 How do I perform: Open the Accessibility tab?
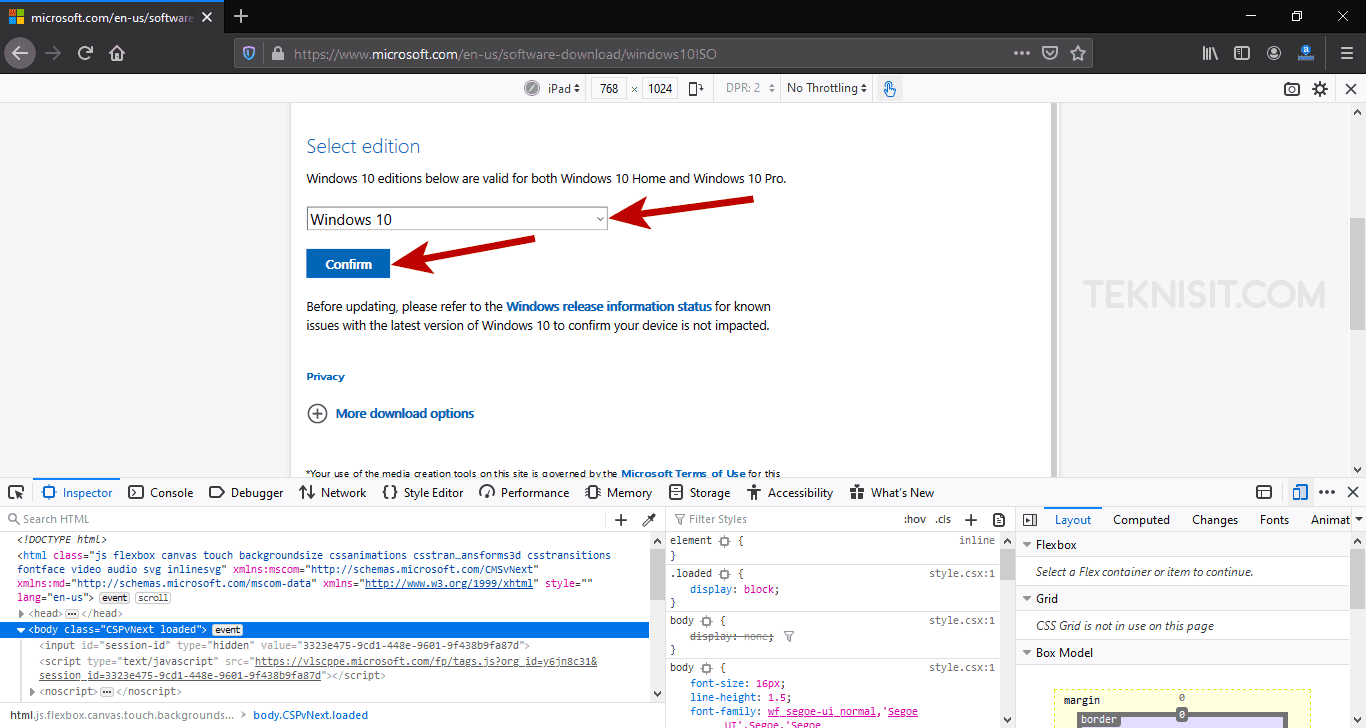pos(788,492)
